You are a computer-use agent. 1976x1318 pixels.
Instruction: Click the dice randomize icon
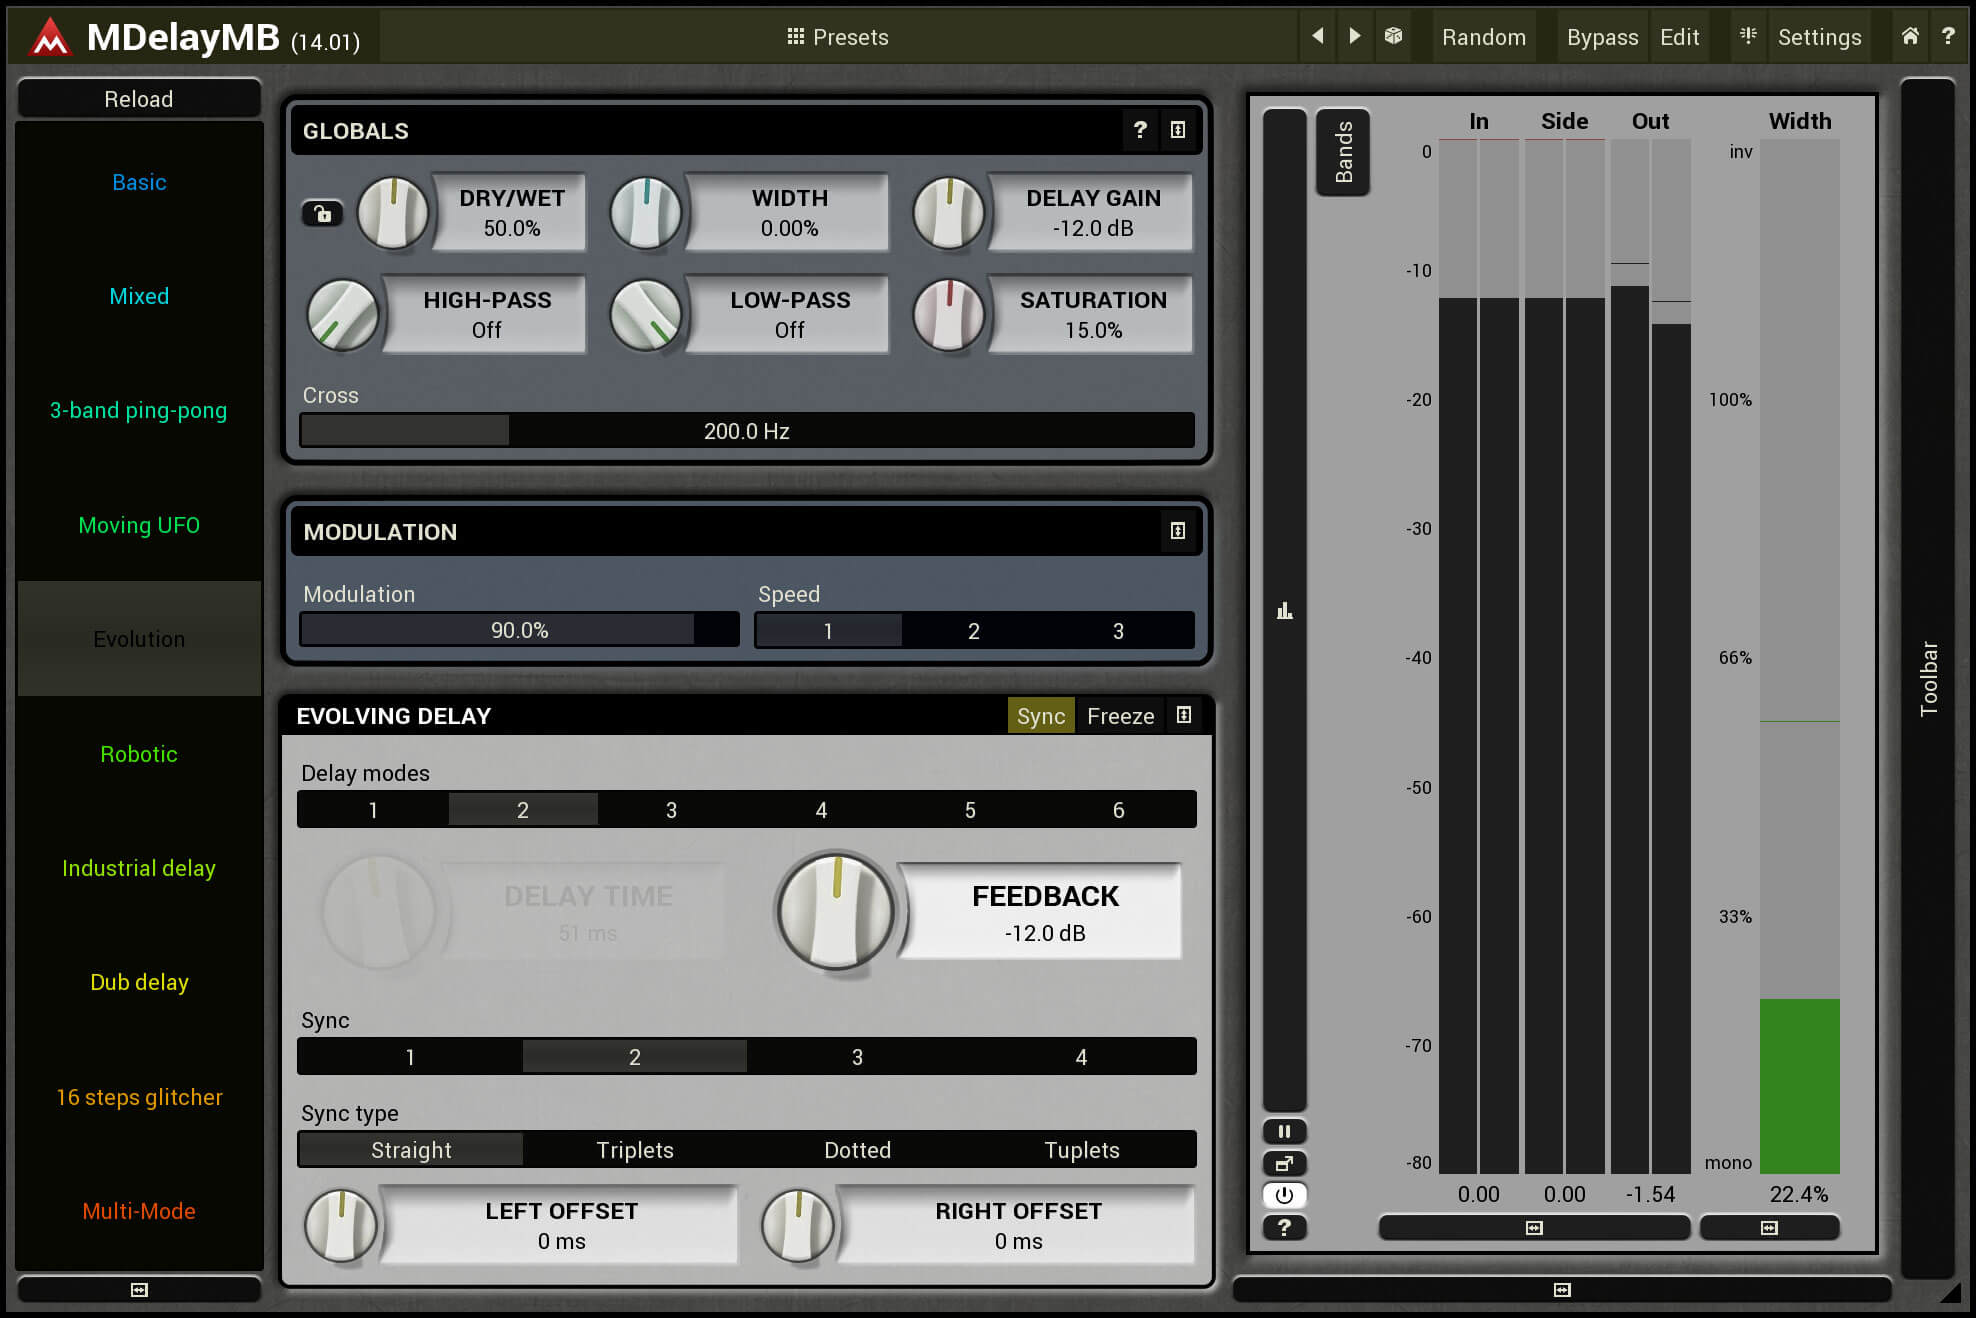(x=1393, y=36)
